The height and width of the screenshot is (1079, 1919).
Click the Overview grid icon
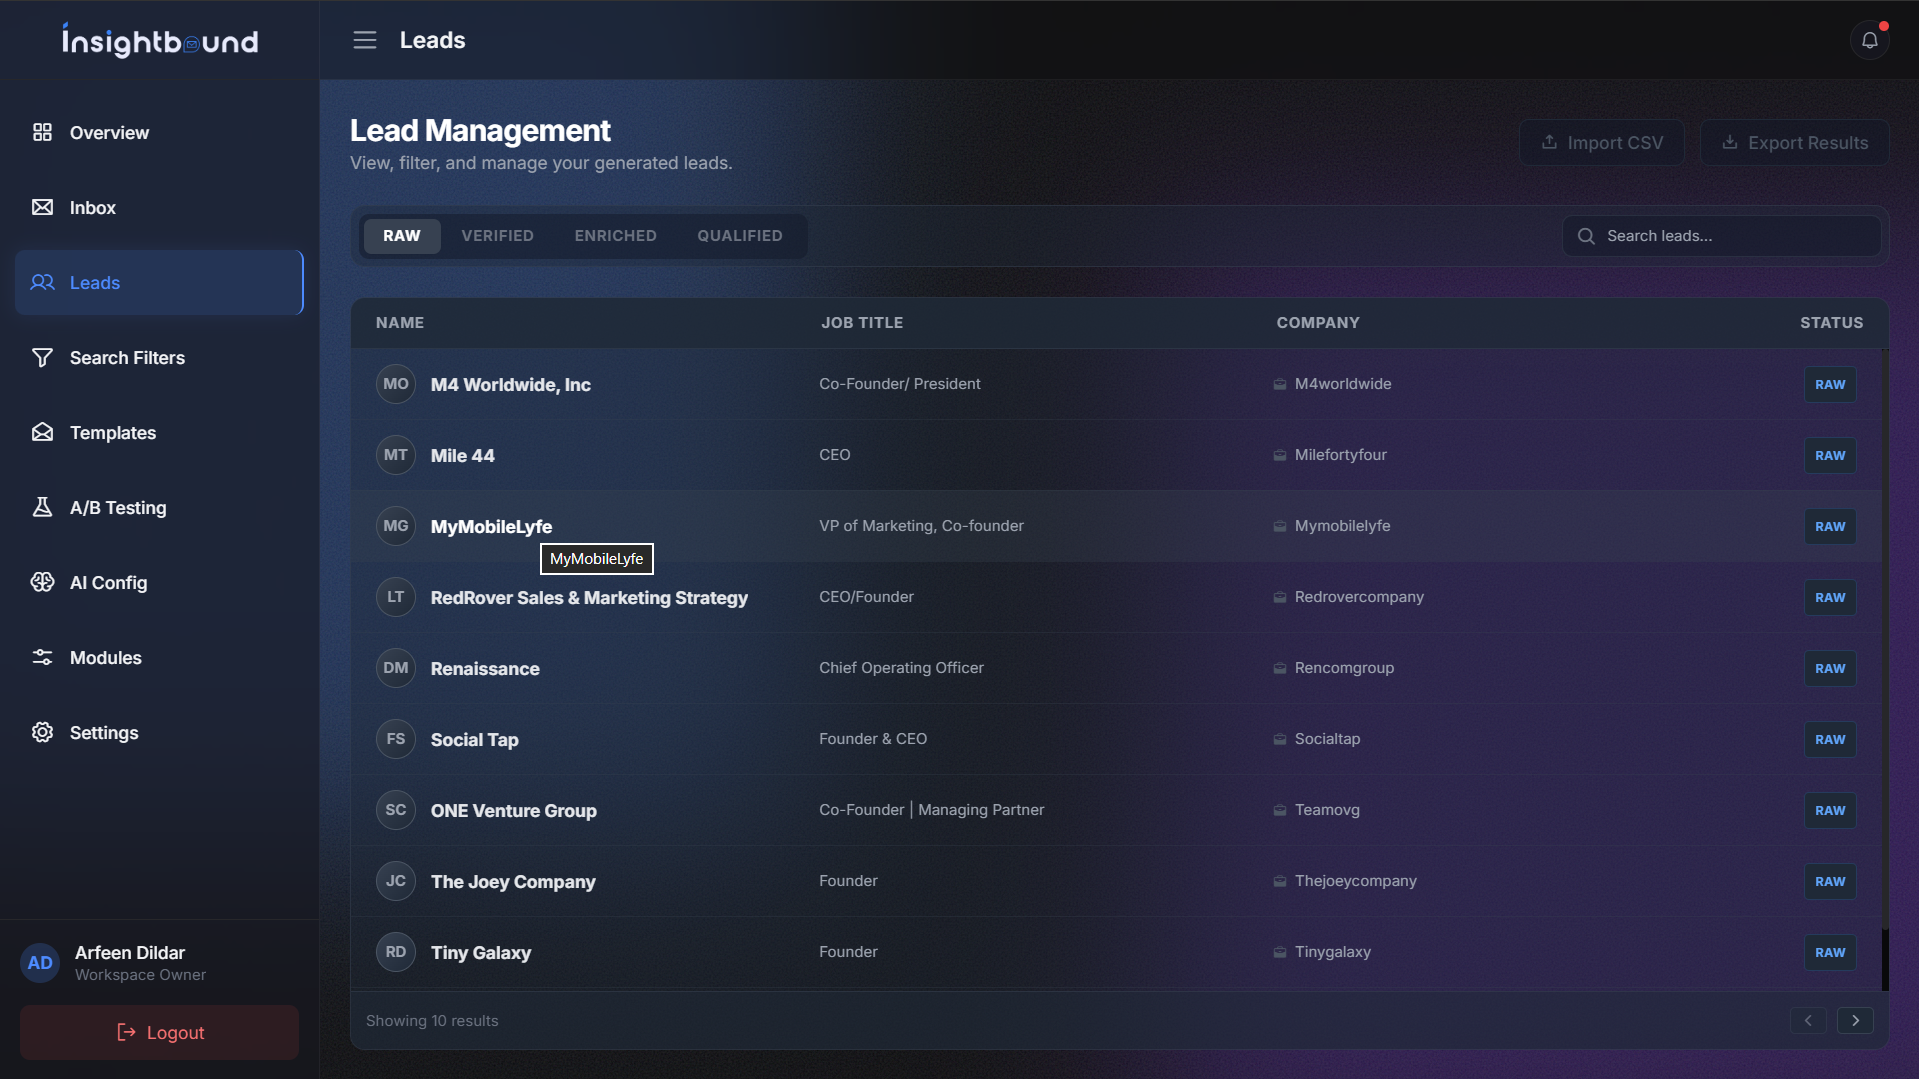pyautogui.click(x=42, y=132)
